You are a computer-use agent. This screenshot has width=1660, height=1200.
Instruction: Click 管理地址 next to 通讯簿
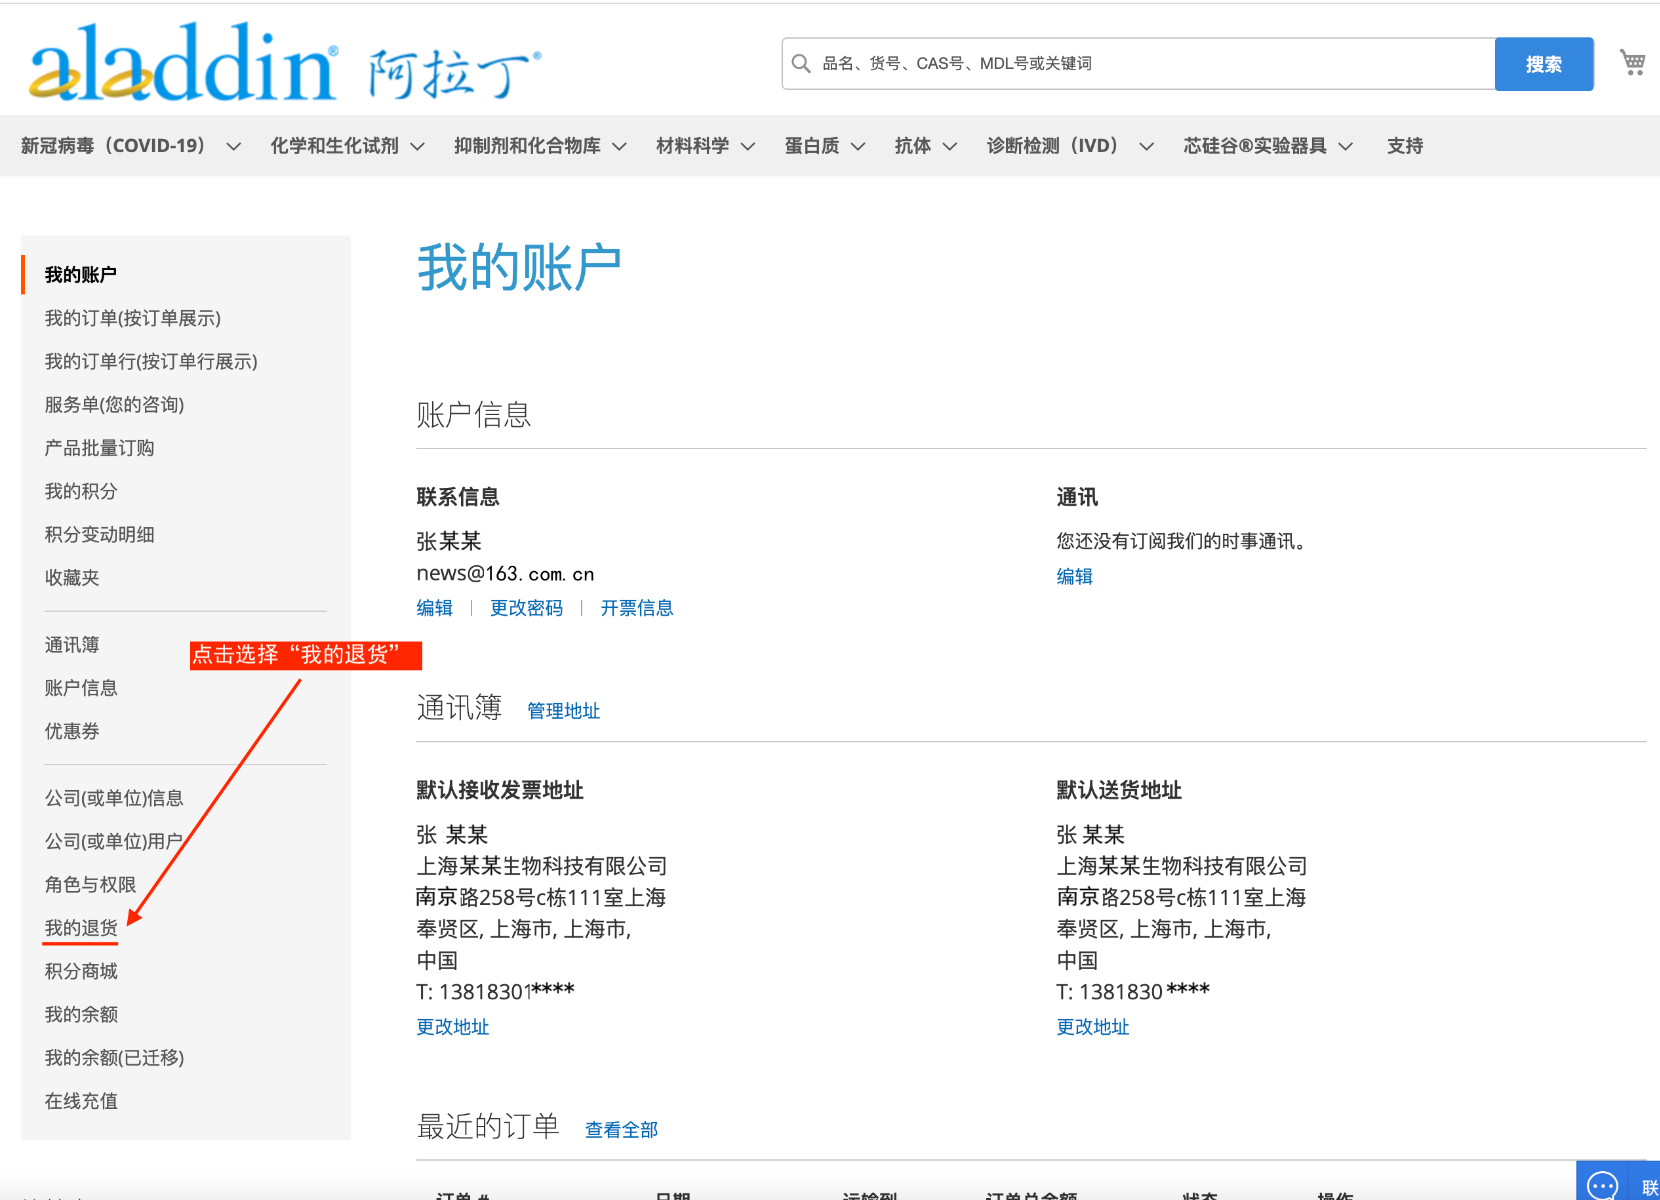click(563, 711)
